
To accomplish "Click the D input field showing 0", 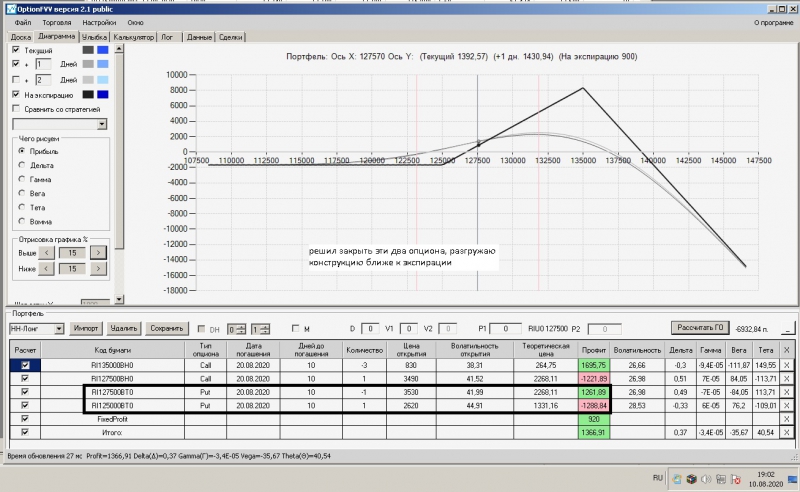I will tap(370, 329).
